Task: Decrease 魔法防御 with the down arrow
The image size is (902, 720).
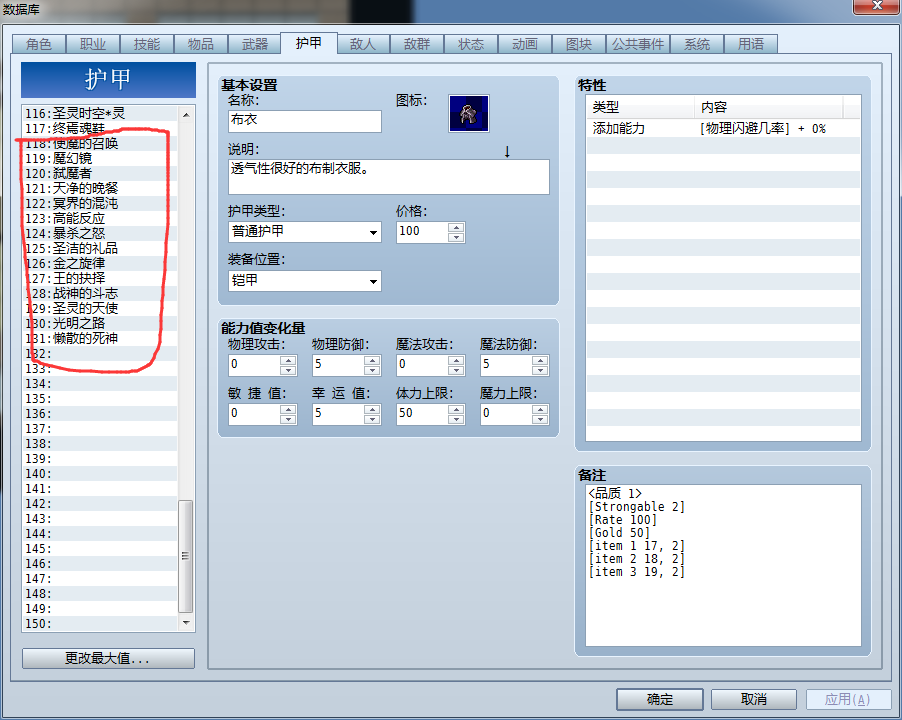Action: click(540, 370)
